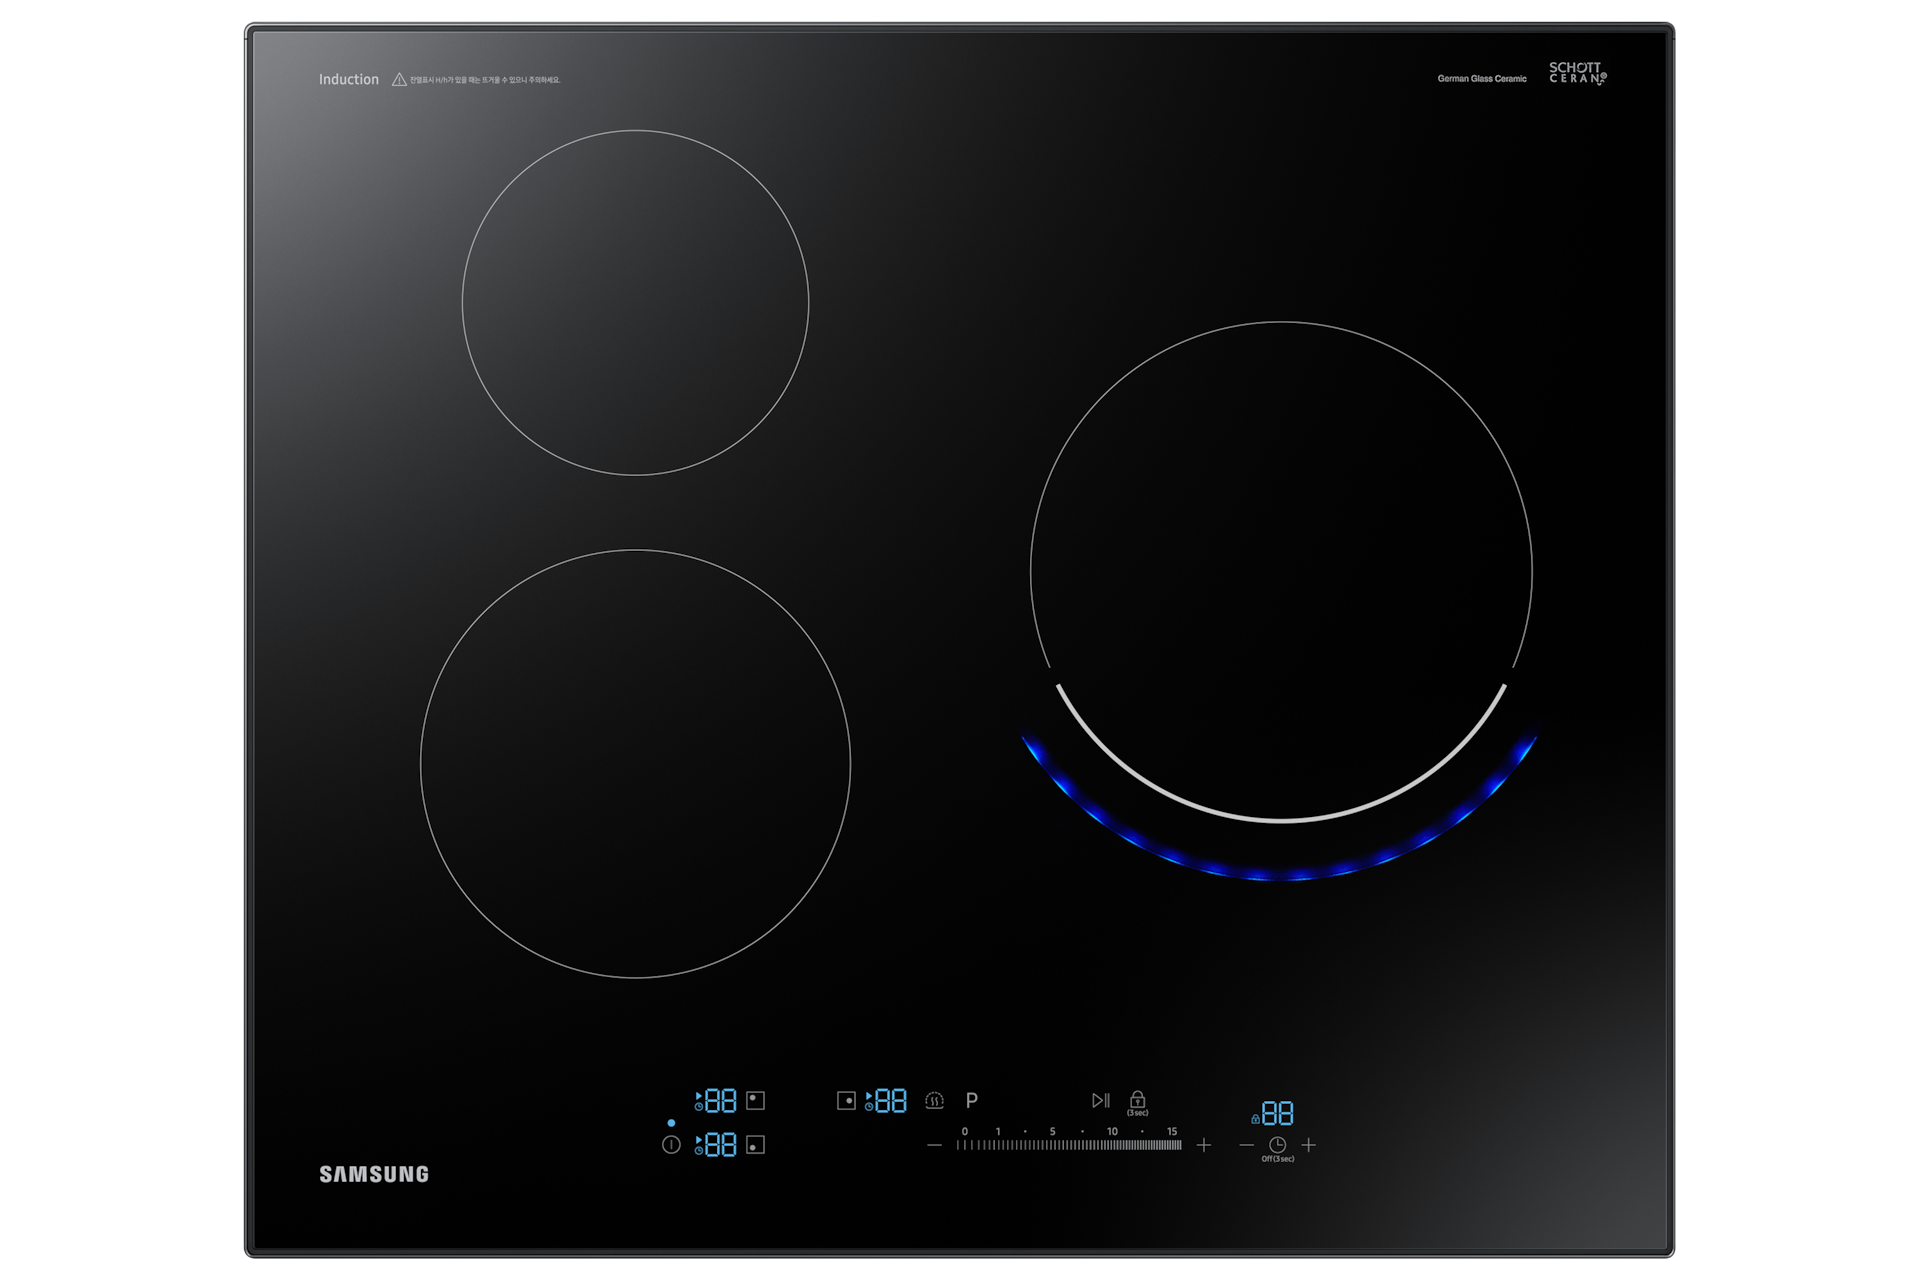Screen dimensions: 1920x1280
Task: Select the rear-left burner zone icon
Action: click(x=756, y=1100)
